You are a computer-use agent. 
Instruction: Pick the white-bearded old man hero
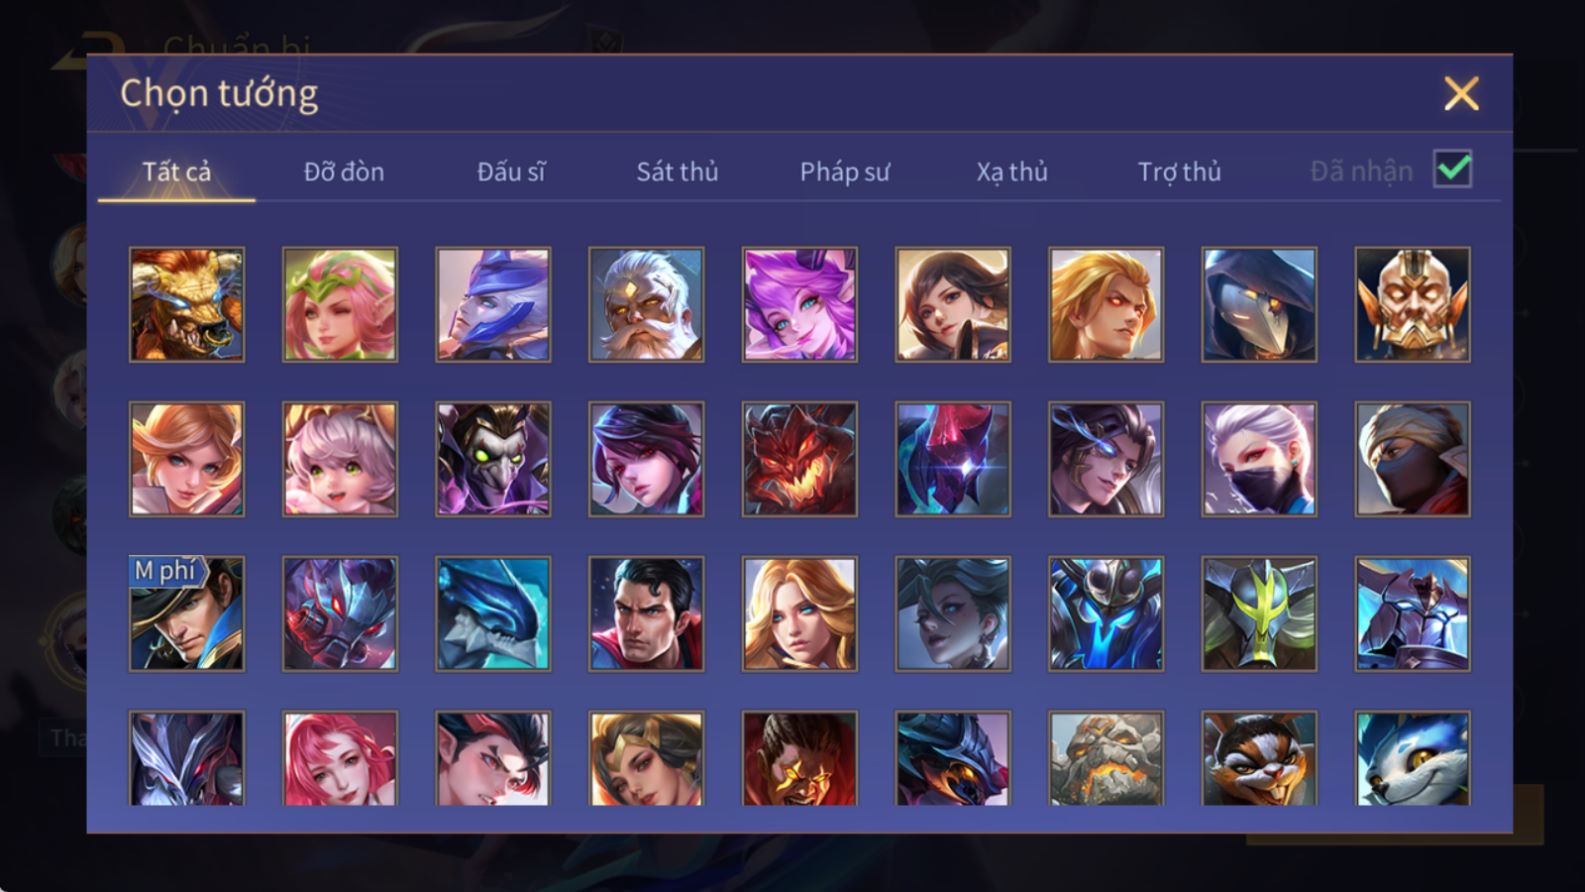tap(646, 304)
